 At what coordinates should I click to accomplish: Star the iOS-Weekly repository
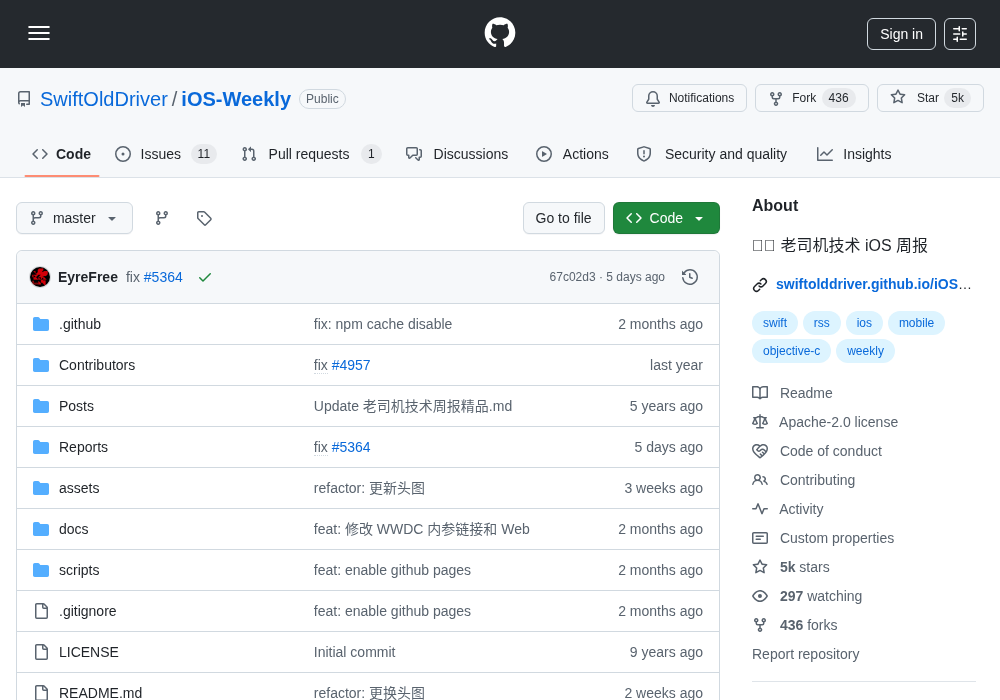(x=930, y=98)
